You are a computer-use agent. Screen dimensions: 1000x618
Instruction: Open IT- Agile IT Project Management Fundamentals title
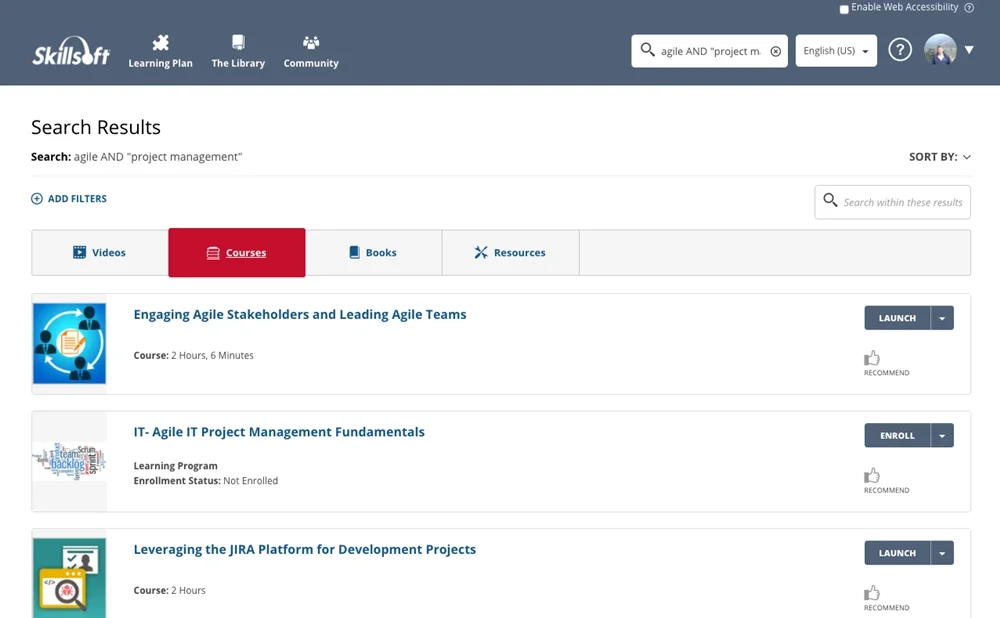coord(279,432)
